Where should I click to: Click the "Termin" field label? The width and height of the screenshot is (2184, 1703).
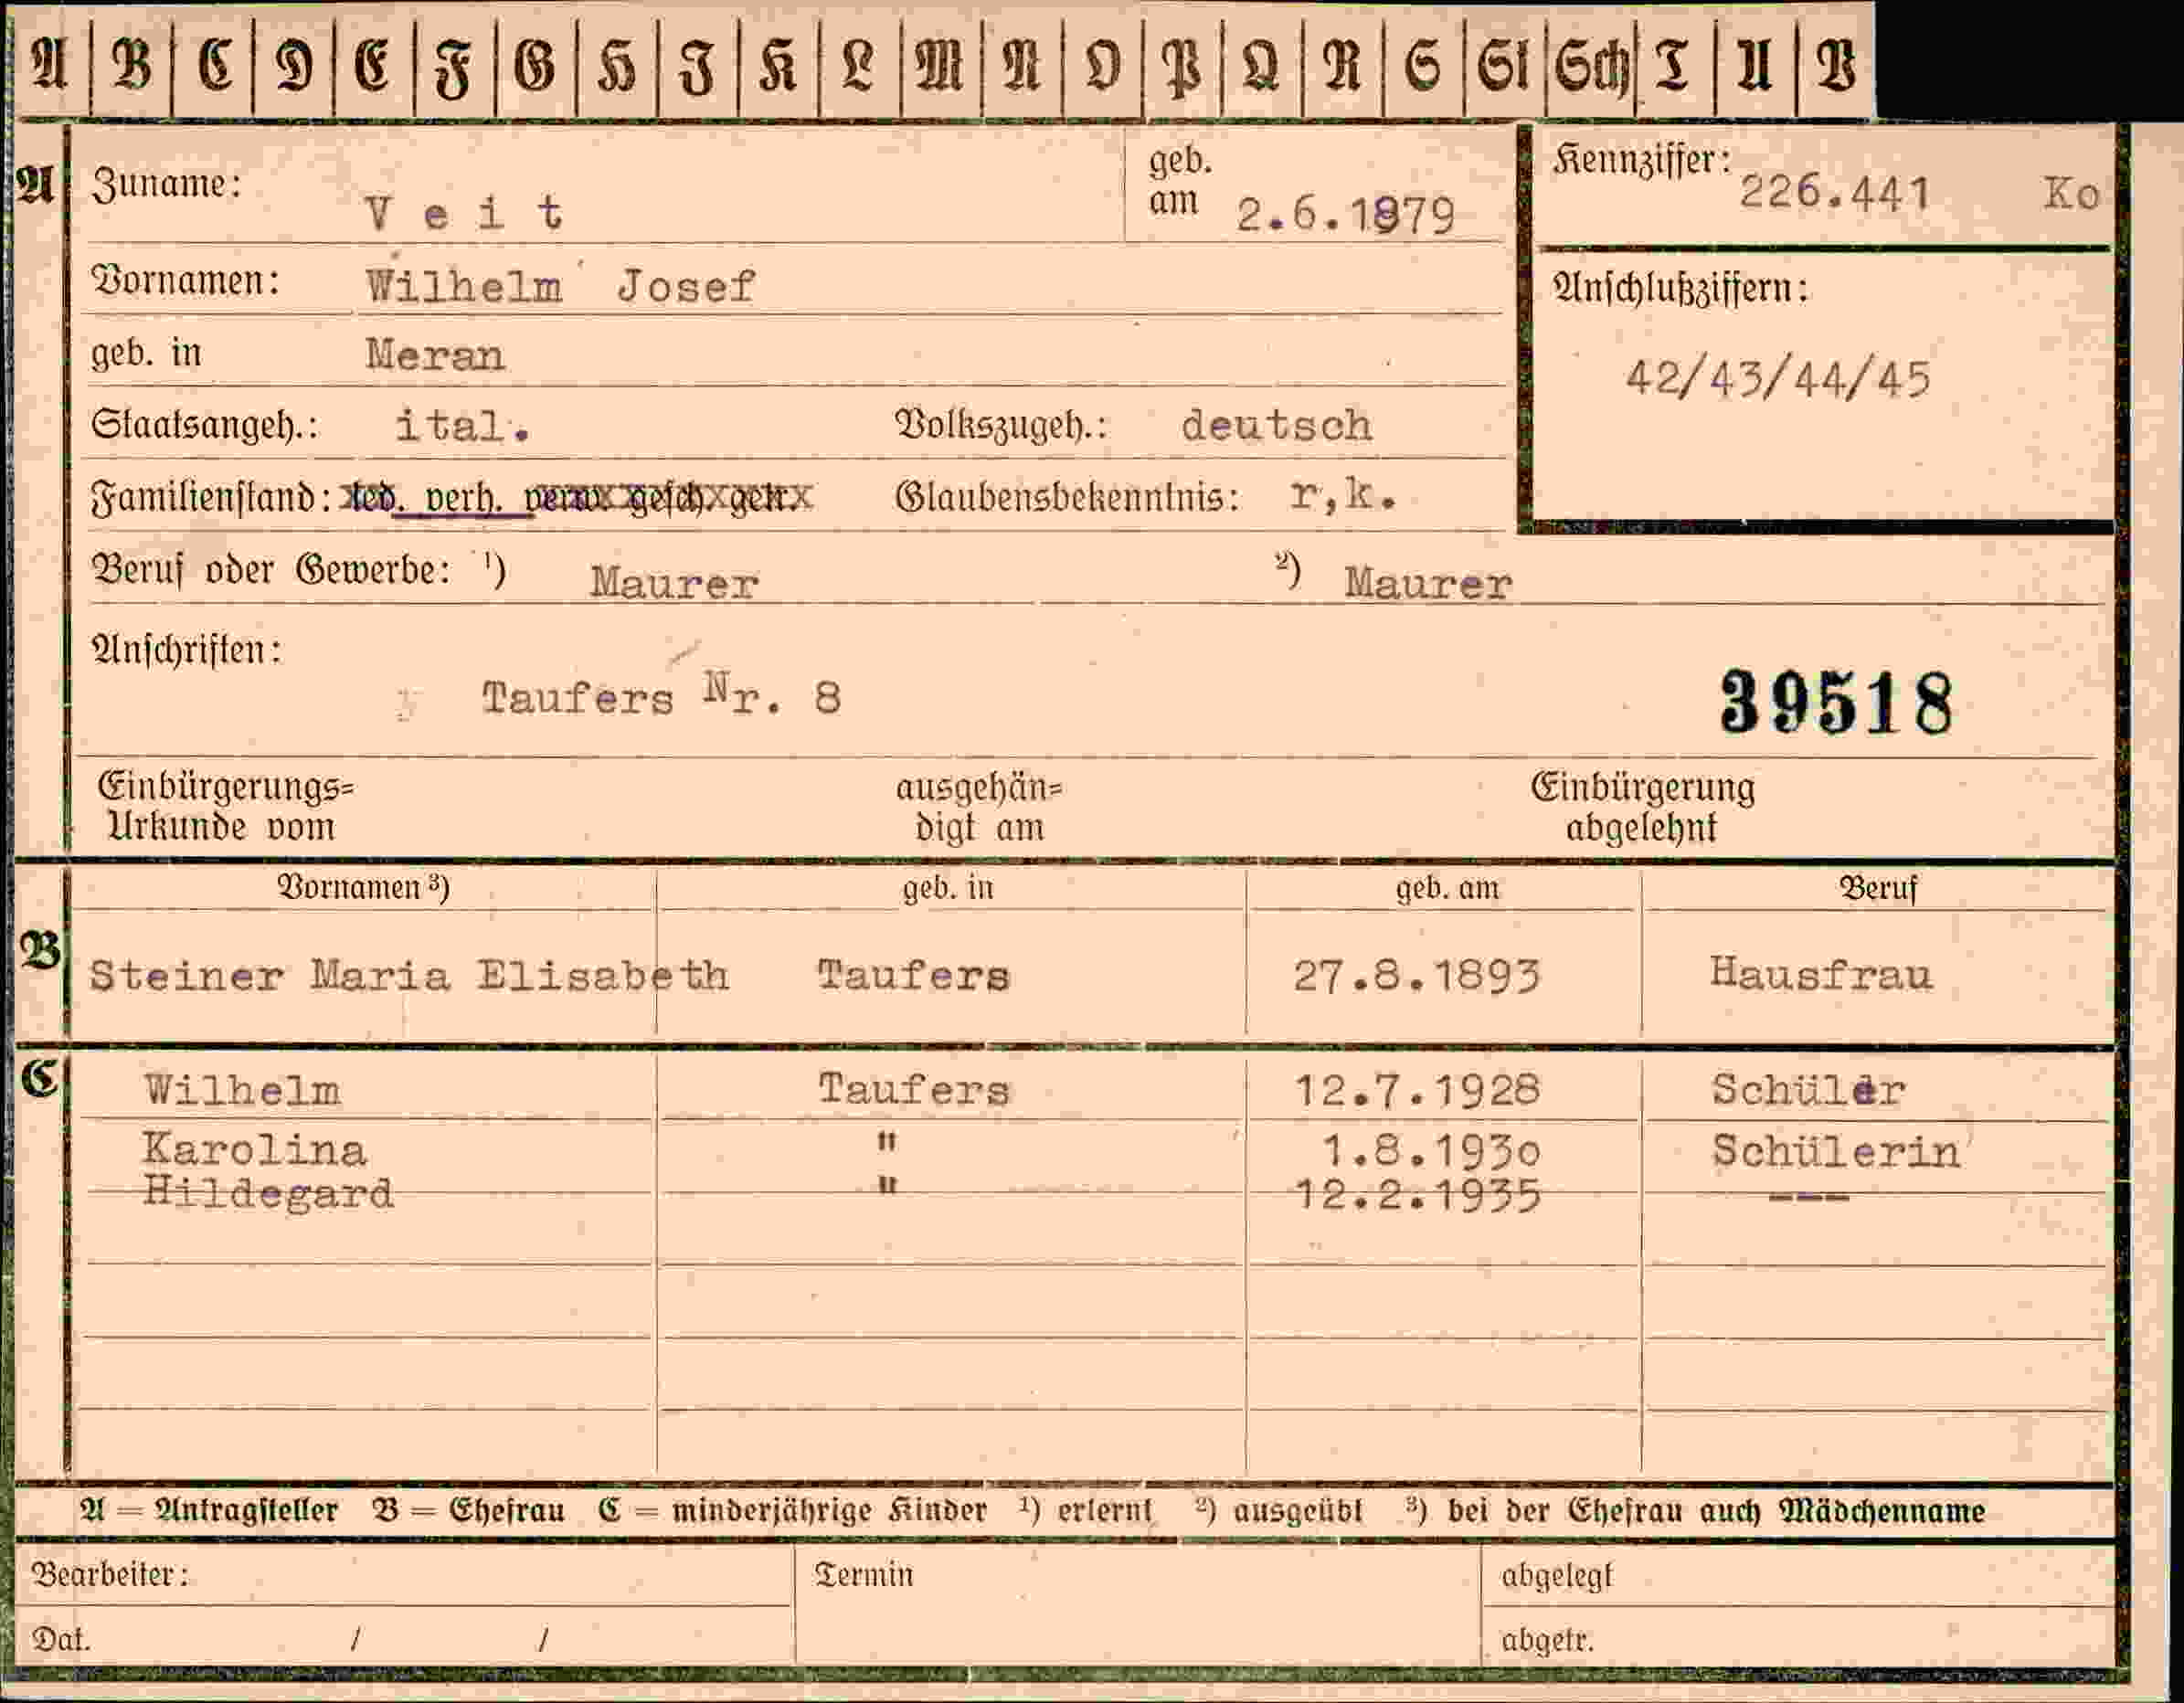pyautogui.click(x=864, y=1575)
